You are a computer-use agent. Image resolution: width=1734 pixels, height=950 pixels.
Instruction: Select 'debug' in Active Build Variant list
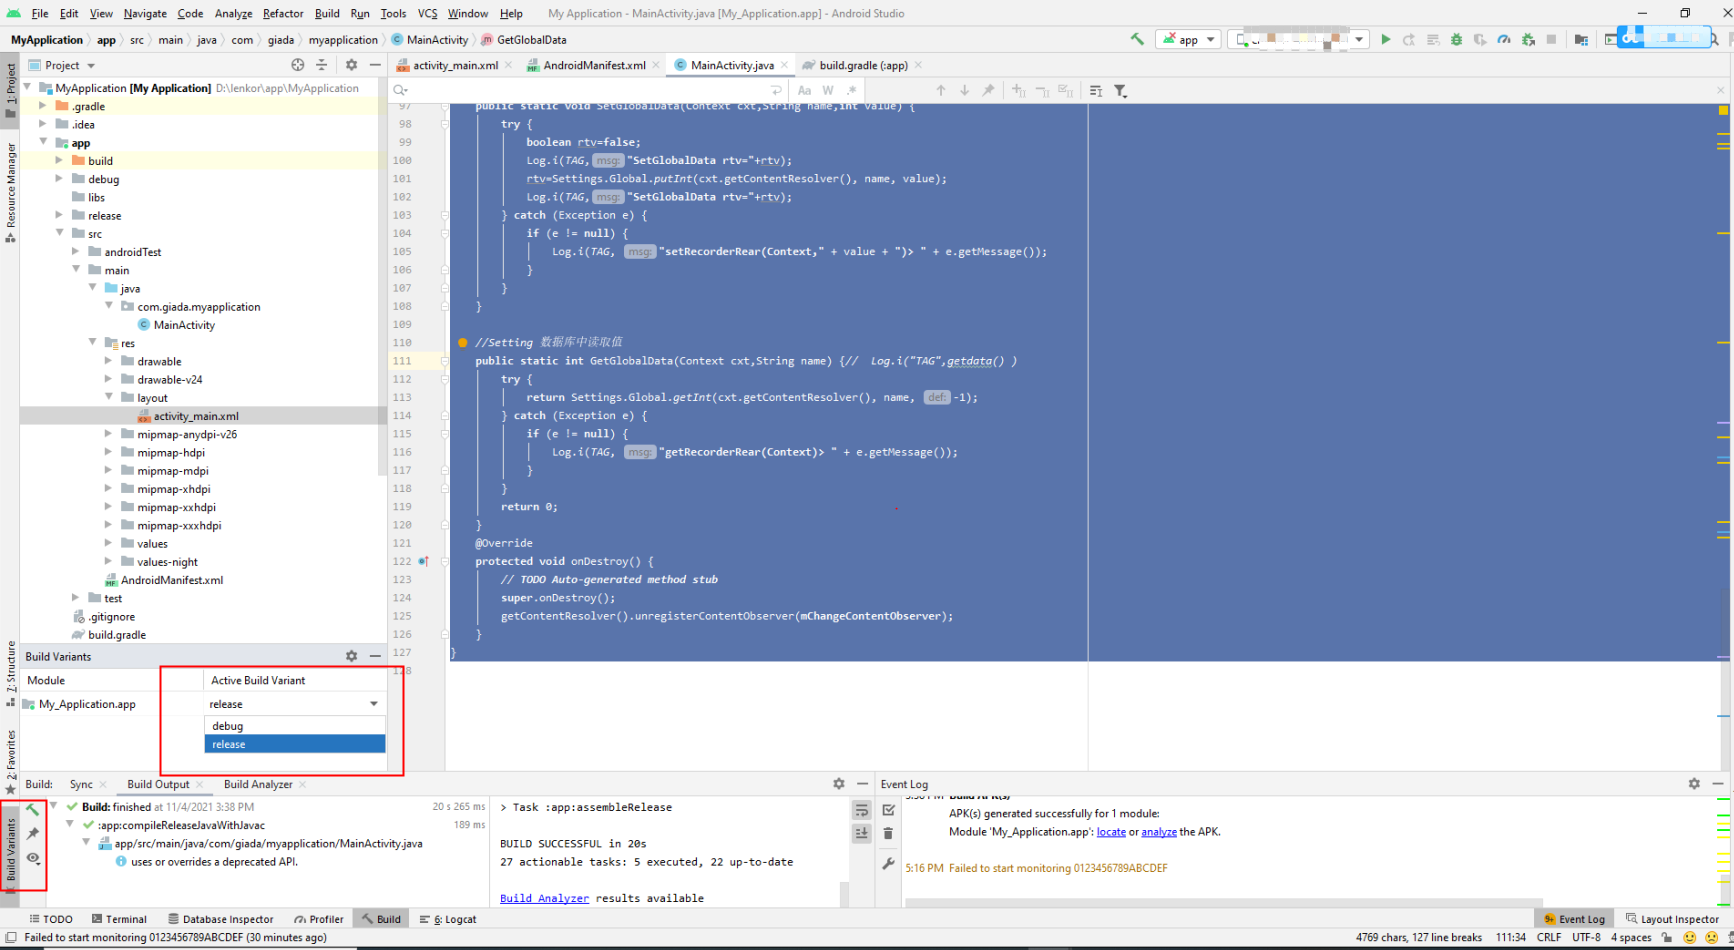(294, 726)
